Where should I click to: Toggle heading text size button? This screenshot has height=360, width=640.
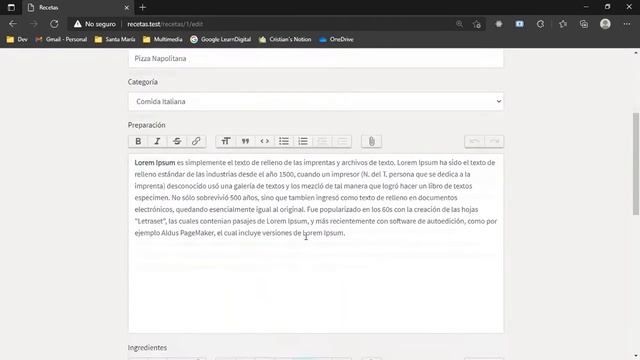(x=226, y=141)
